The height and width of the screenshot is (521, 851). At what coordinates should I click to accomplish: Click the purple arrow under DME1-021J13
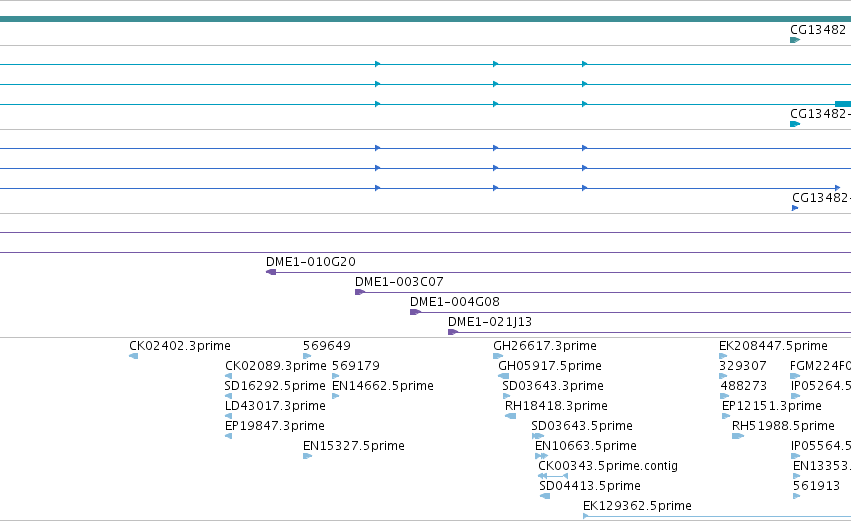[x=453, y=332]
